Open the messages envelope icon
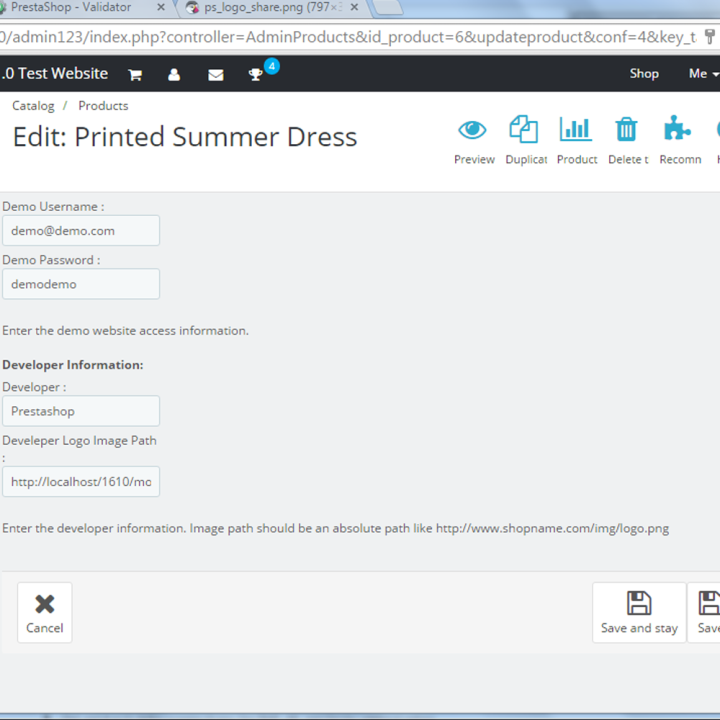 coord(216,75)
